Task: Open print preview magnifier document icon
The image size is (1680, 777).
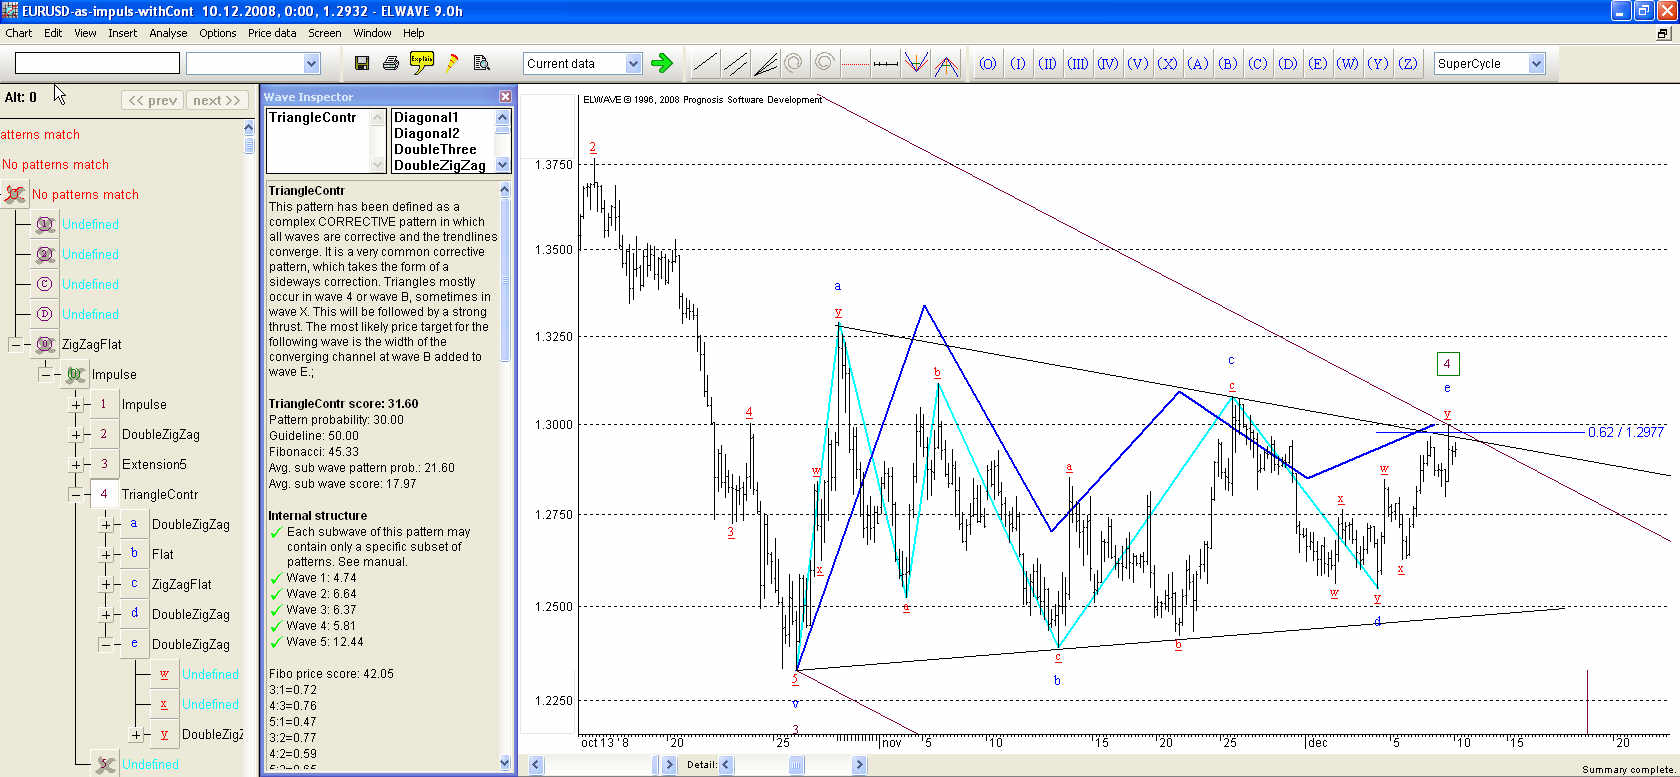Action: tap(481, 63)
